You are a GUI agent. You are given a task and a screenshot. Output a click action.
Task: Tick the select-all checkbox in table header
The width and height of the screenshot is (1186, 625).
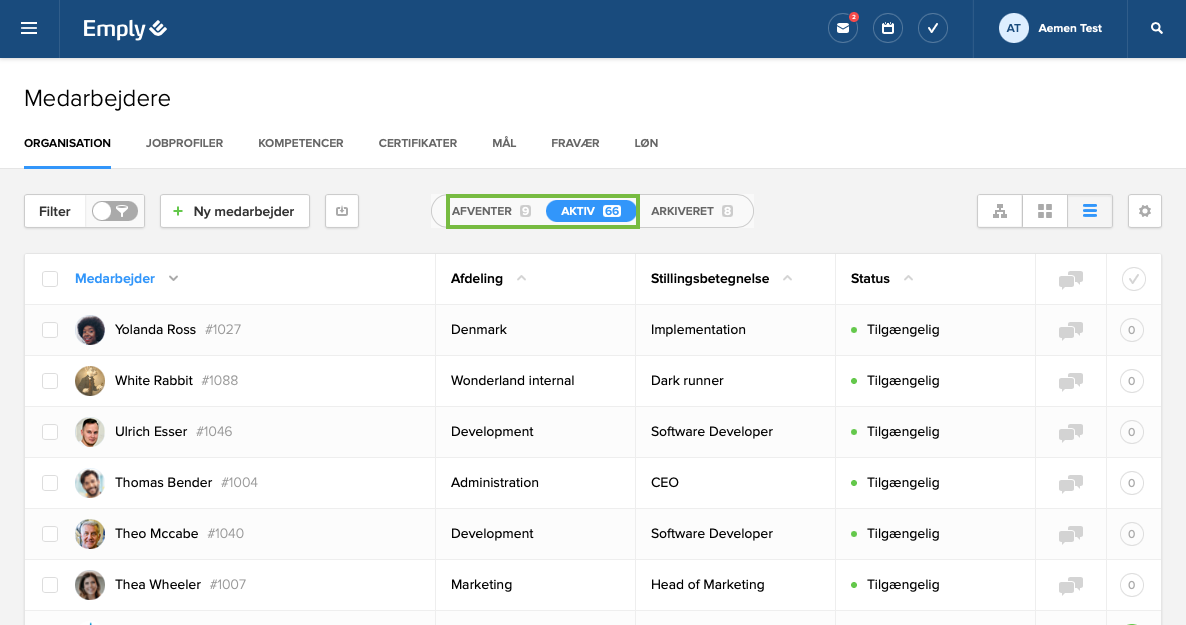(x=50, y=279)
